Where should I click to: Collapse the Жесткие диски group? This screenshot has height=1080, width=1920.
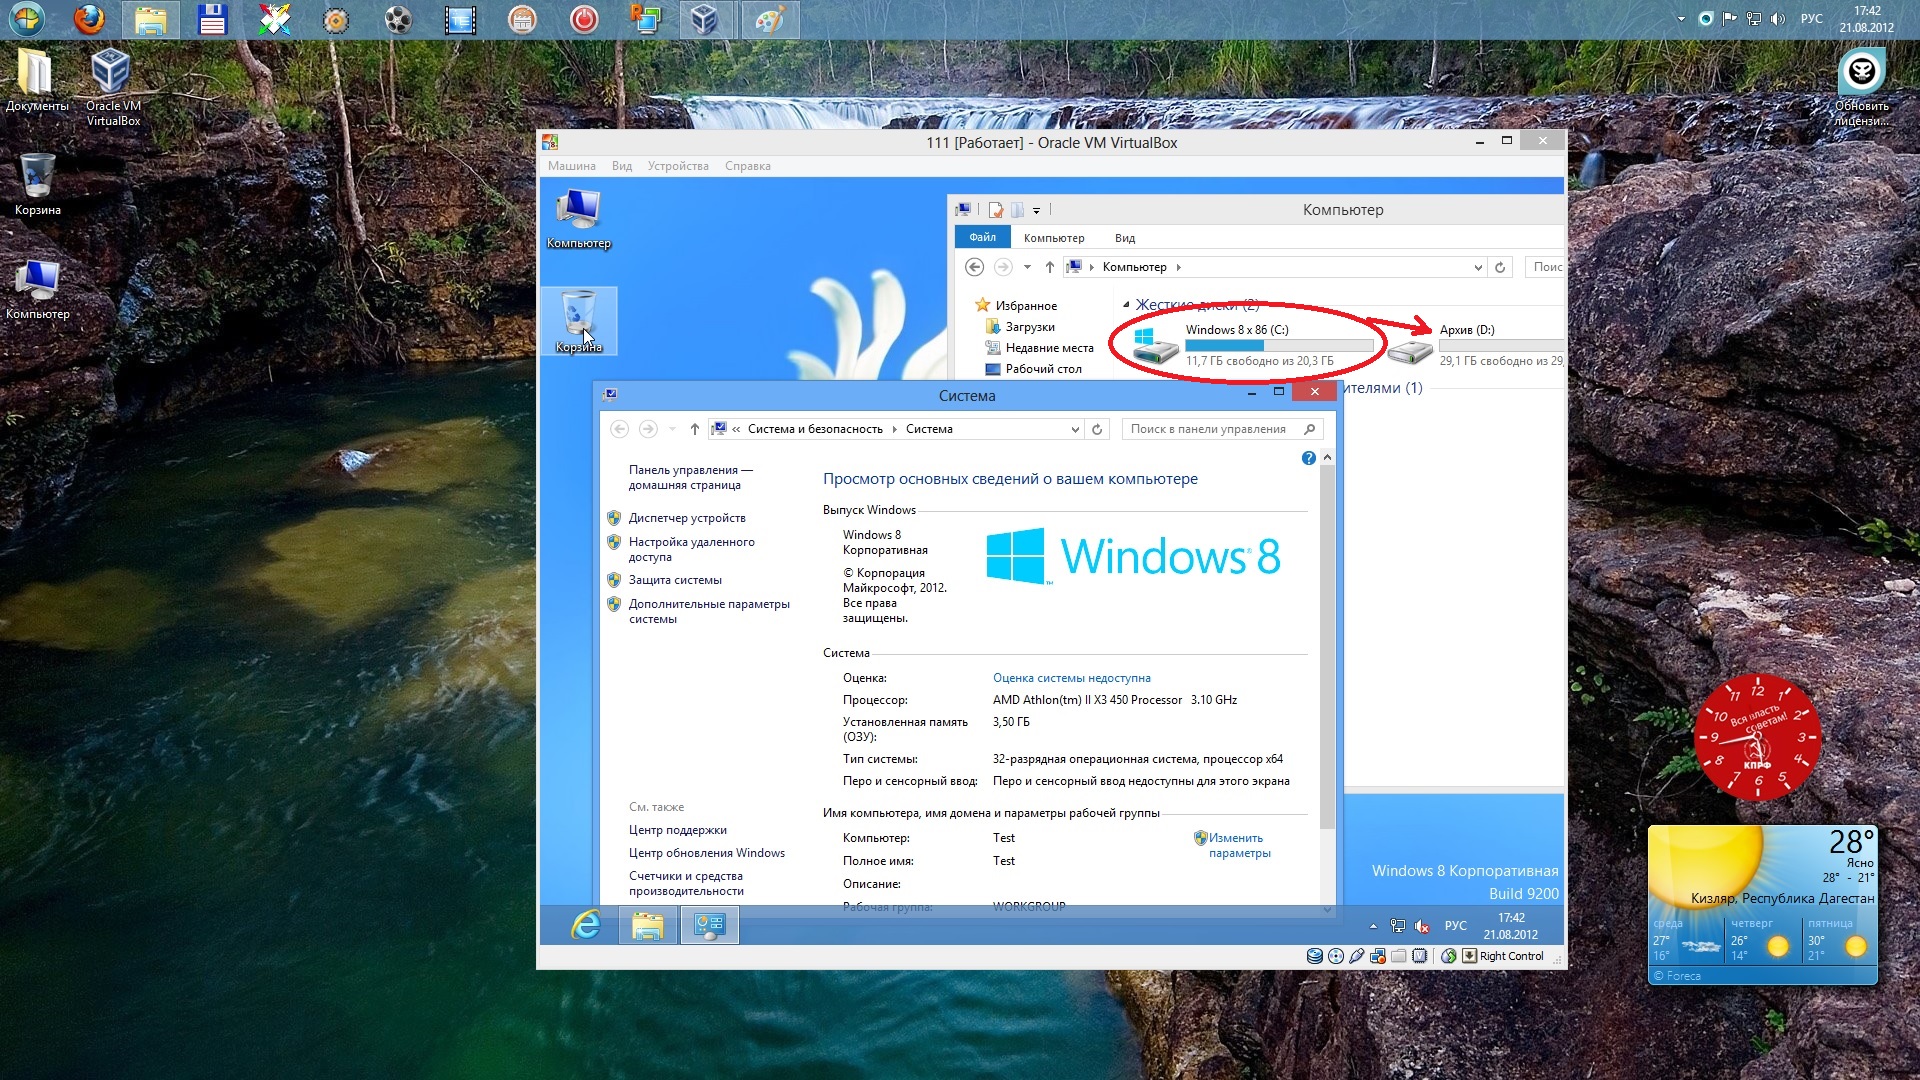(1127, 305)
